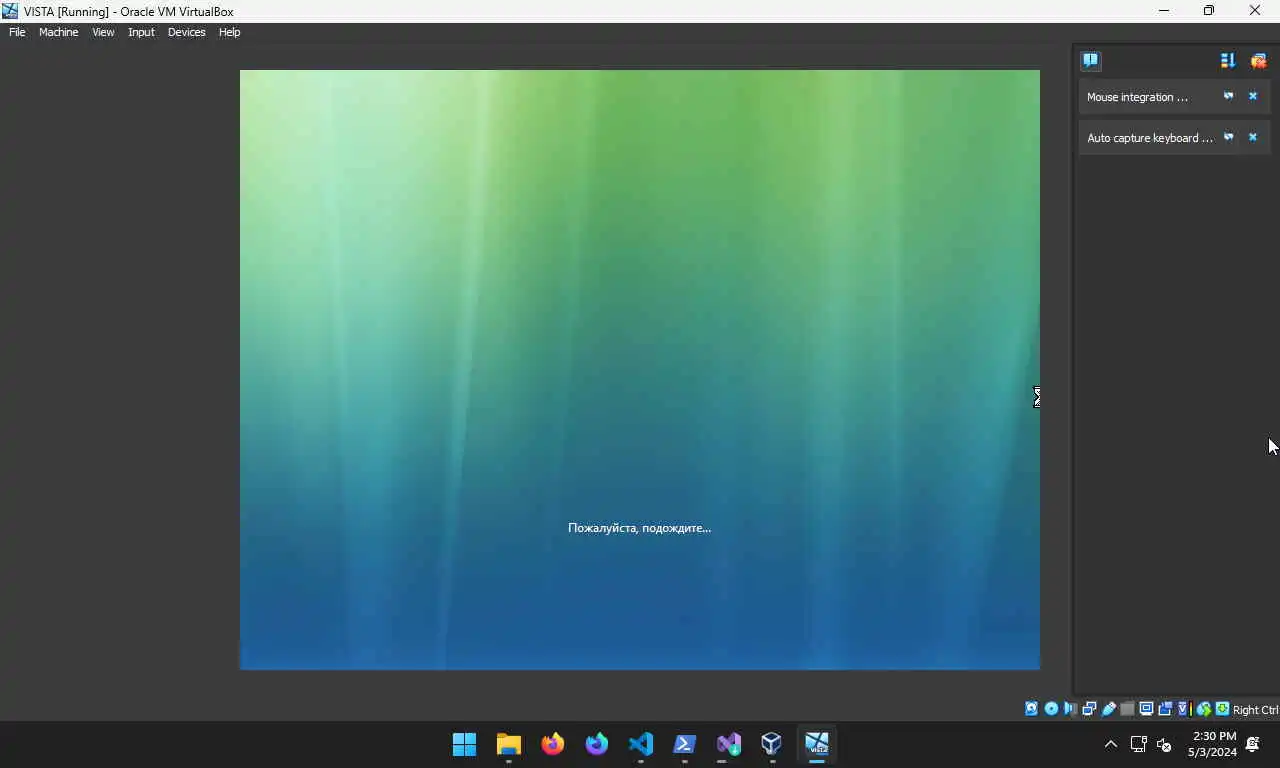Click the audio speaker status bar icon

(x=1070, y=708)
